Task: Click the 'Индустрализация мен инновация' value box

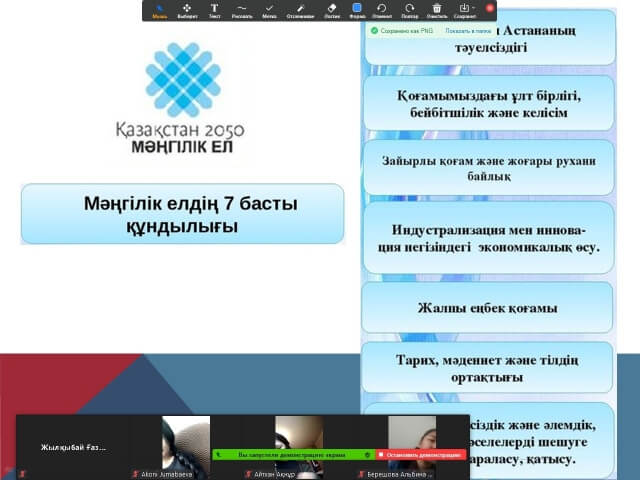Action: tap(488, 238)
